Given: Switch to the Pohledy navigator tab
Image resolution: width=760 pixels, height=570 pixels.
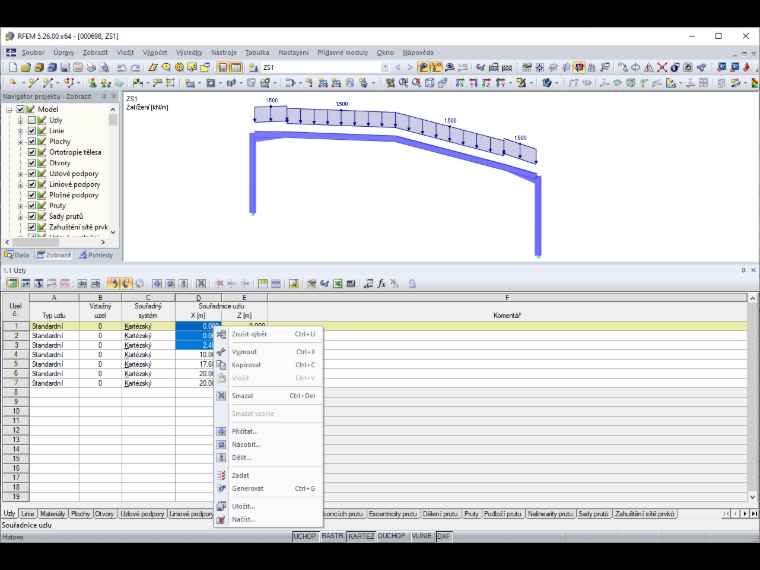Looking at the screenshot, I should pos(96,255).
